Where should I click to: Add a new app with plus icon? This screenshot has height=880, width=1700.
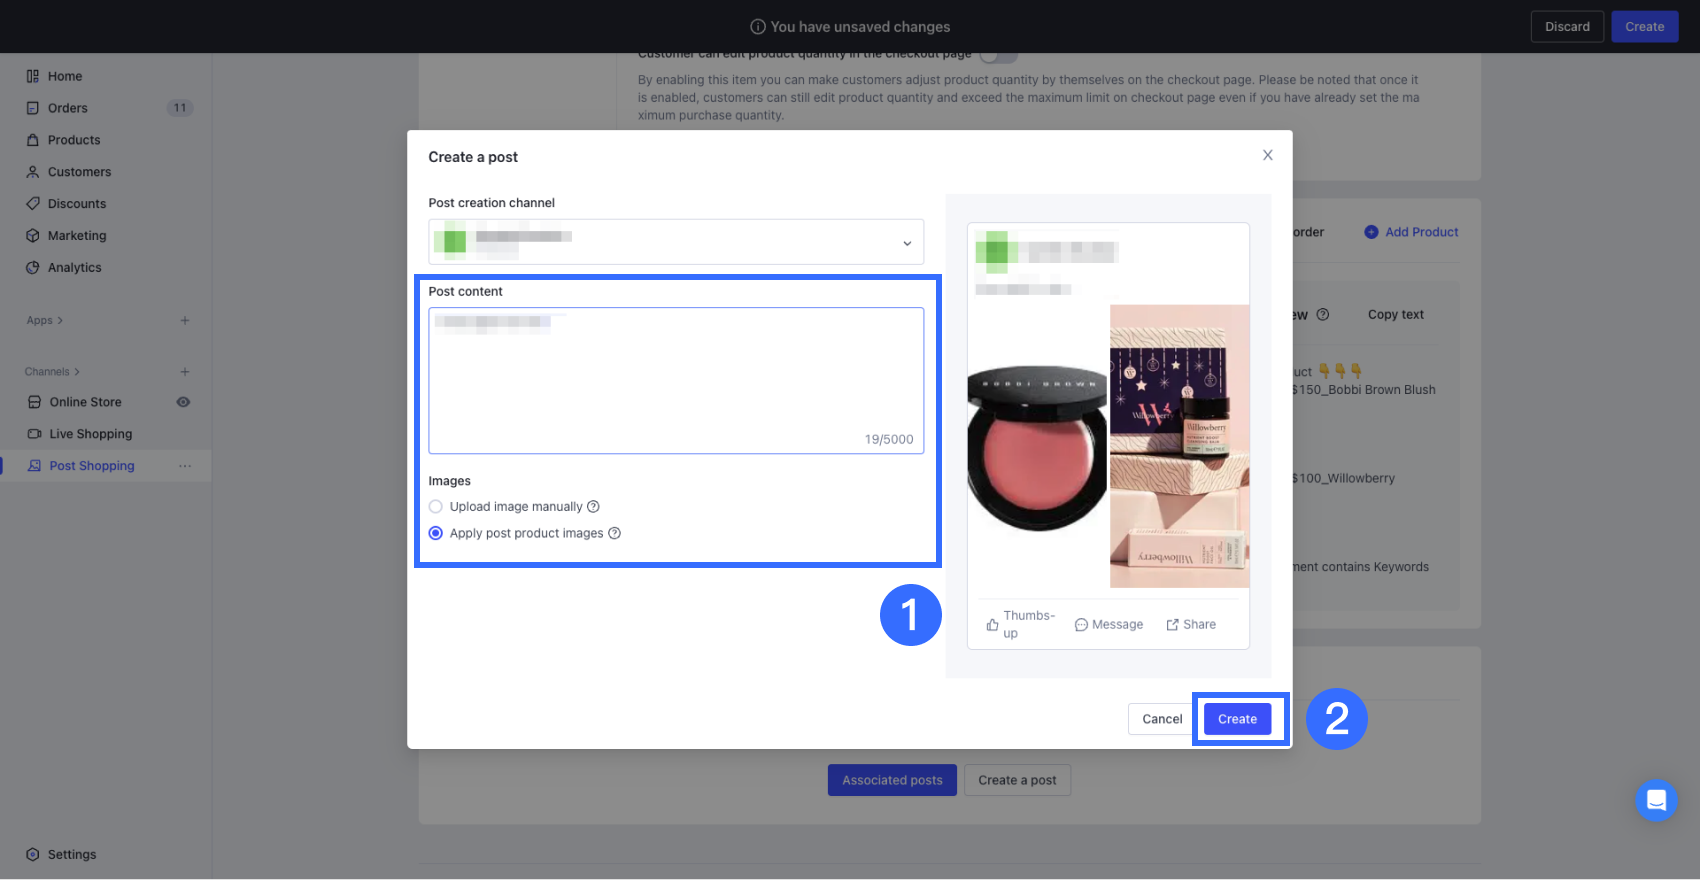point(185,321)
